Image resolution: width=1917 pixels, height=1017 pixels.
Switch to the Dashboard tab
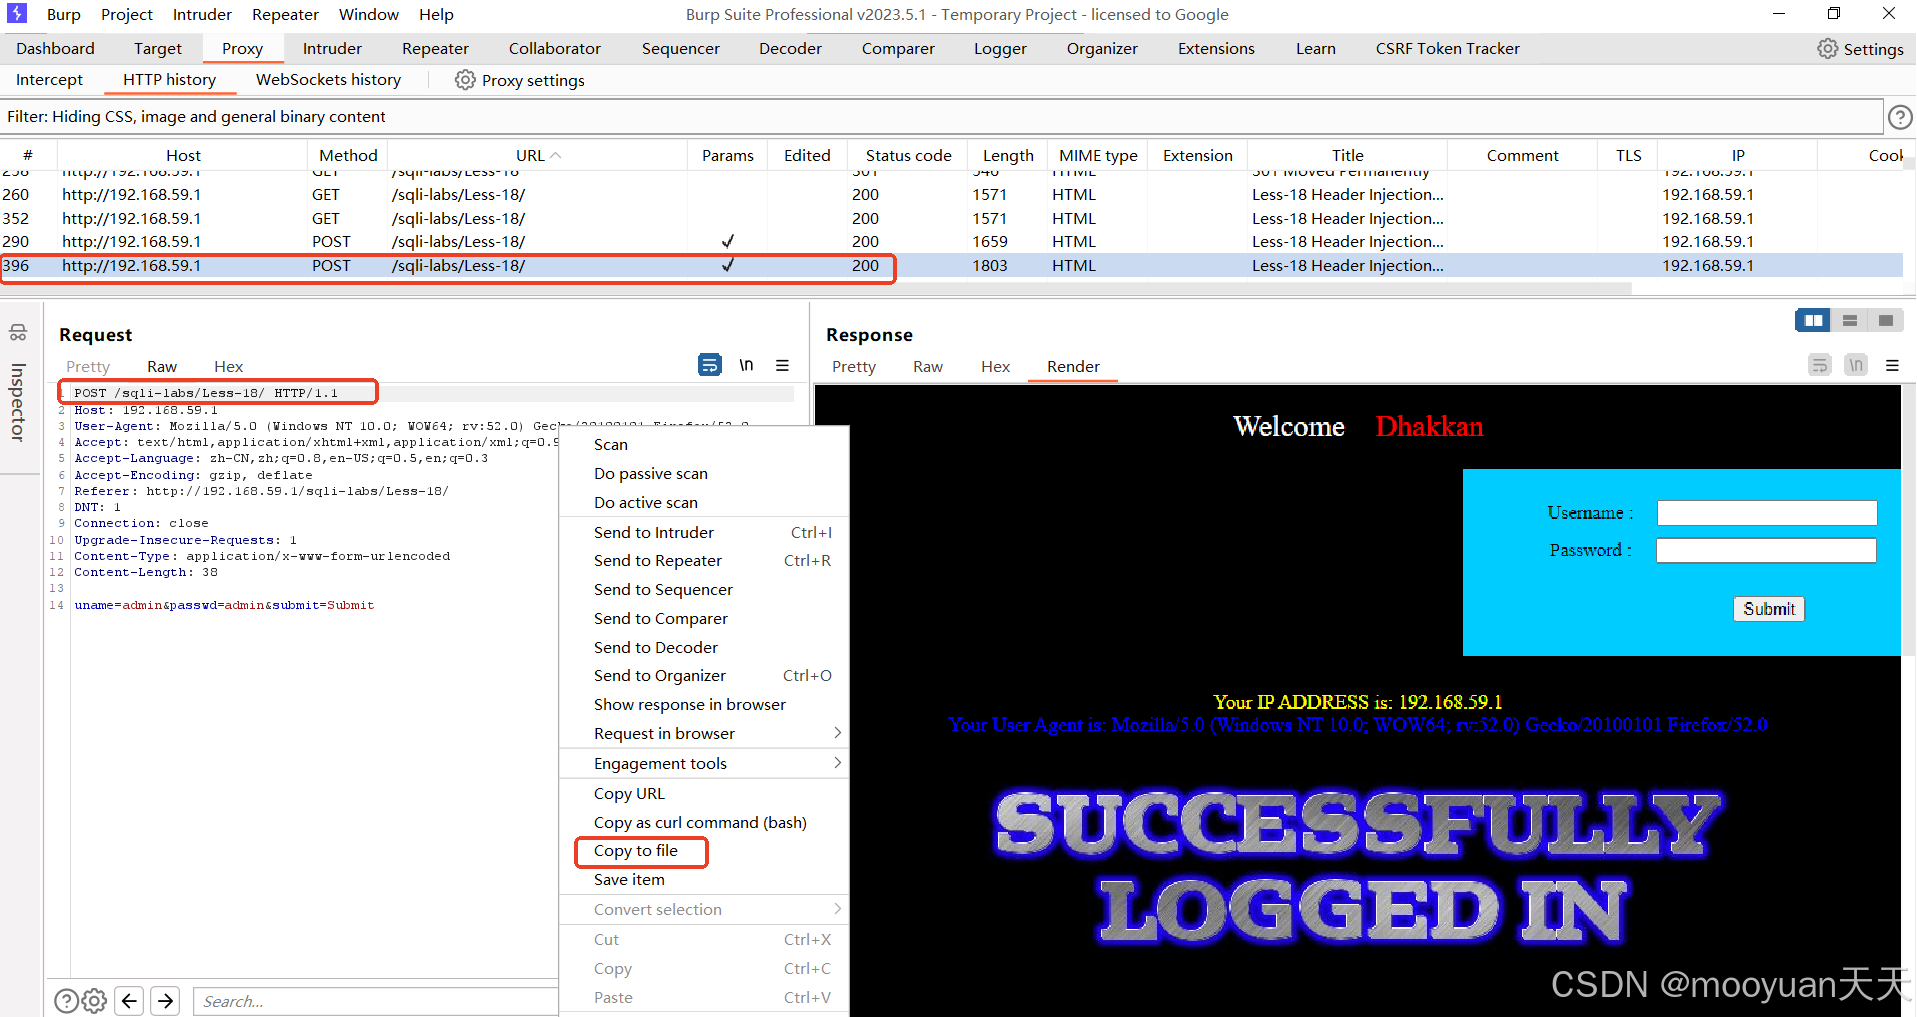pyautogui.click(x=56, y=48)
